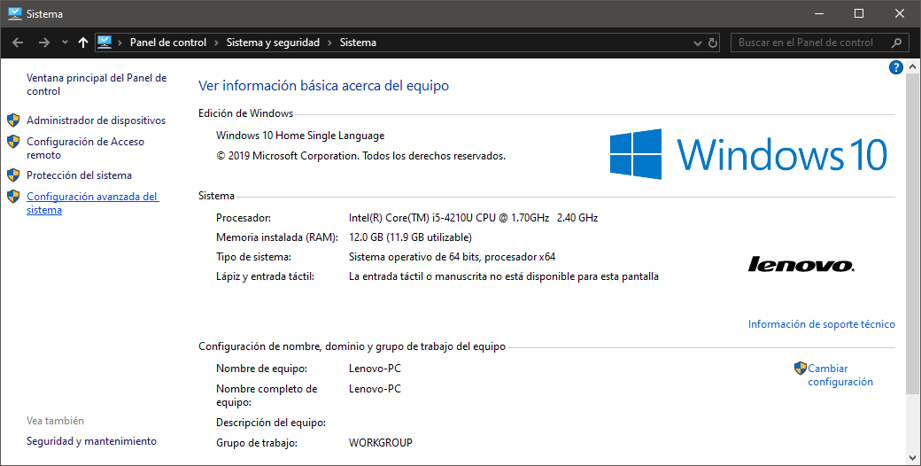Click the shield icon beside Administrador de dispositivos
The image size is (921, 466).
[x=13, y=120]
